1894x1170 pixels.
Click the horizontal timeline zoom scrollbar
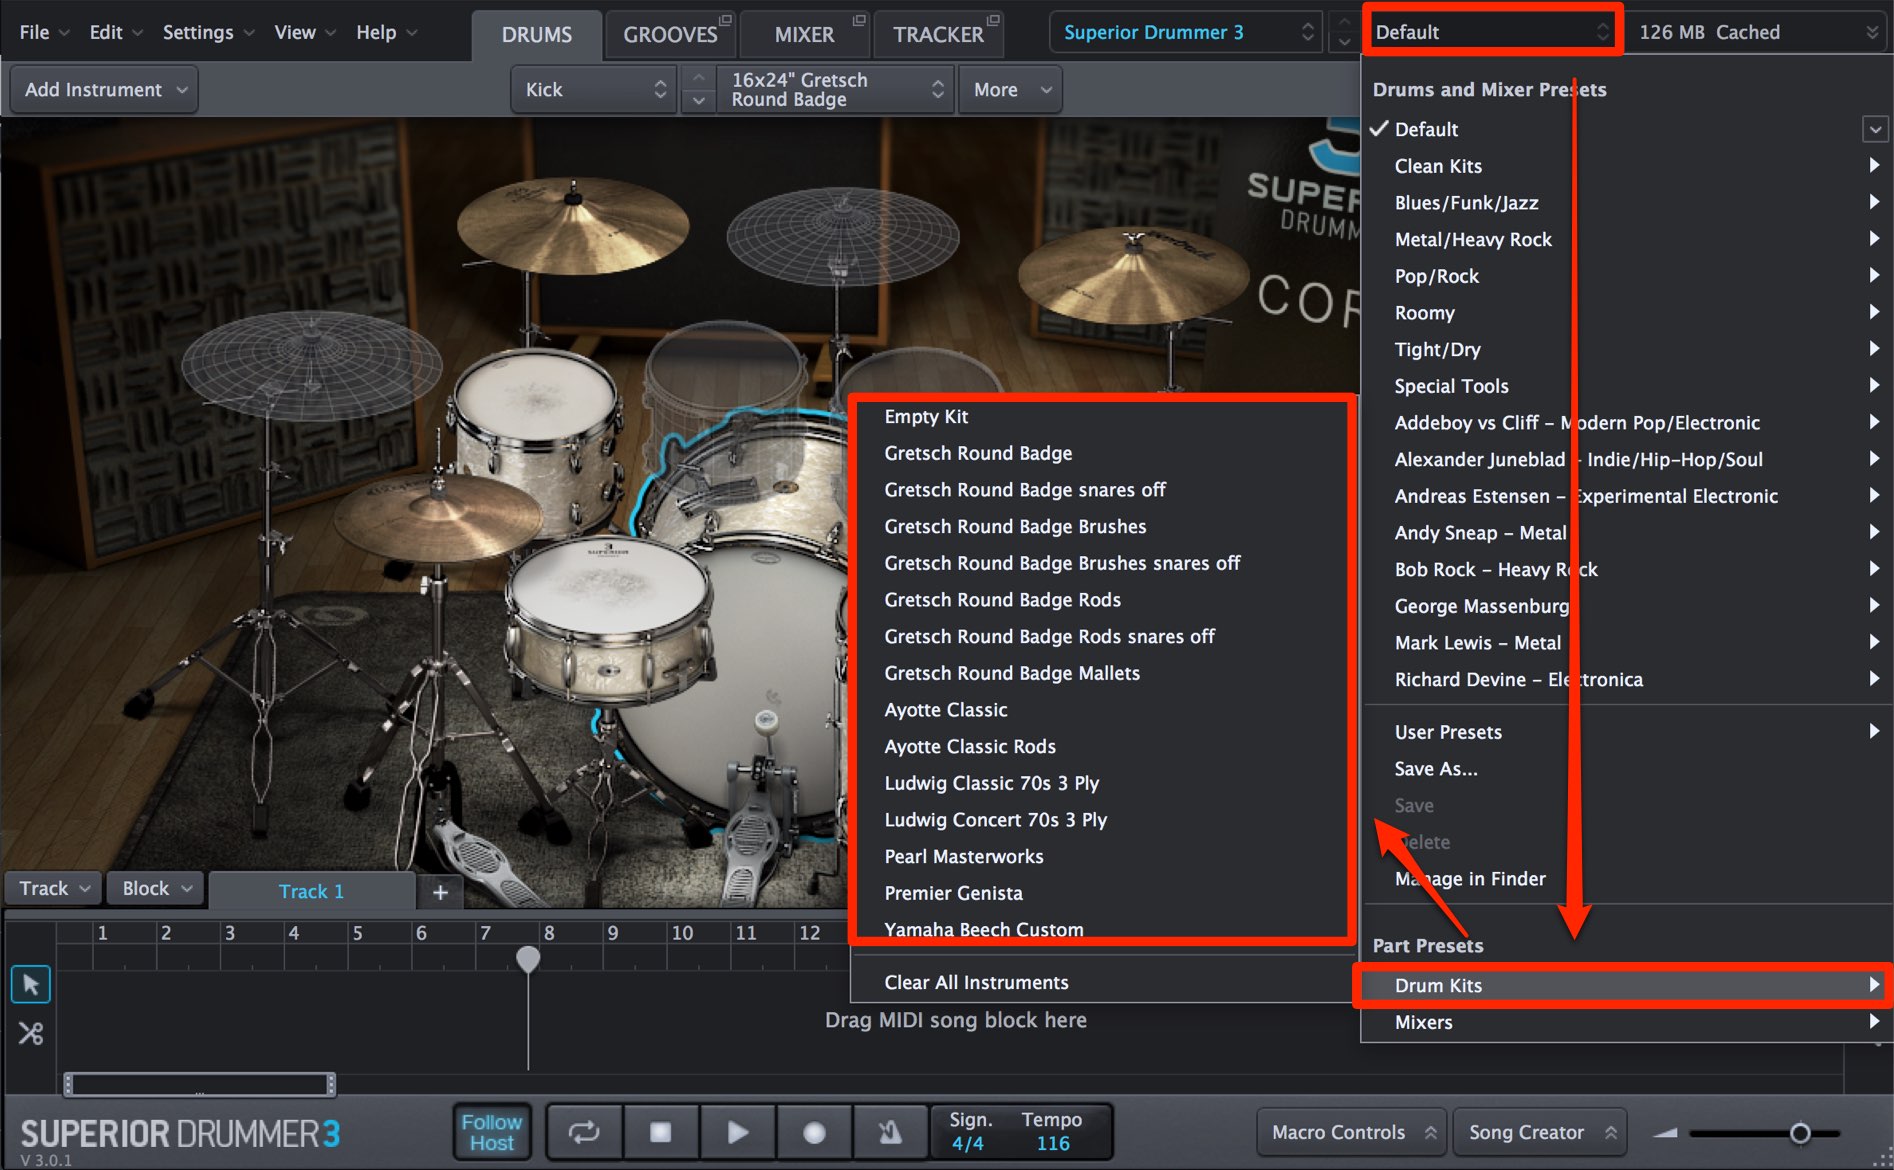tap(200, 1084)
